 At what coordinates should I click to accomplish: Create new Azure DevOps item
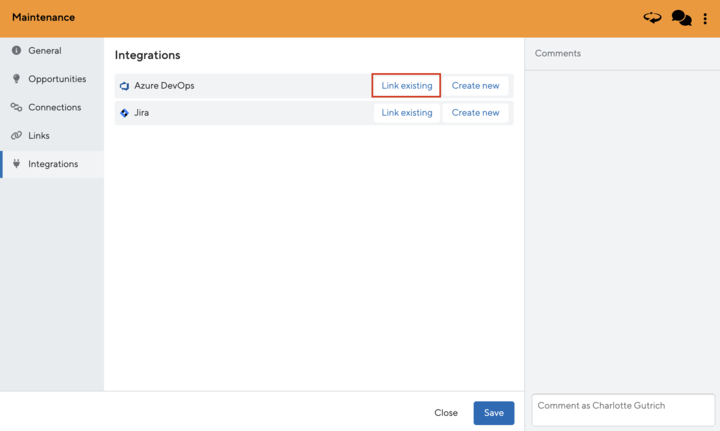pyautogui.click(x=475, y=86)
